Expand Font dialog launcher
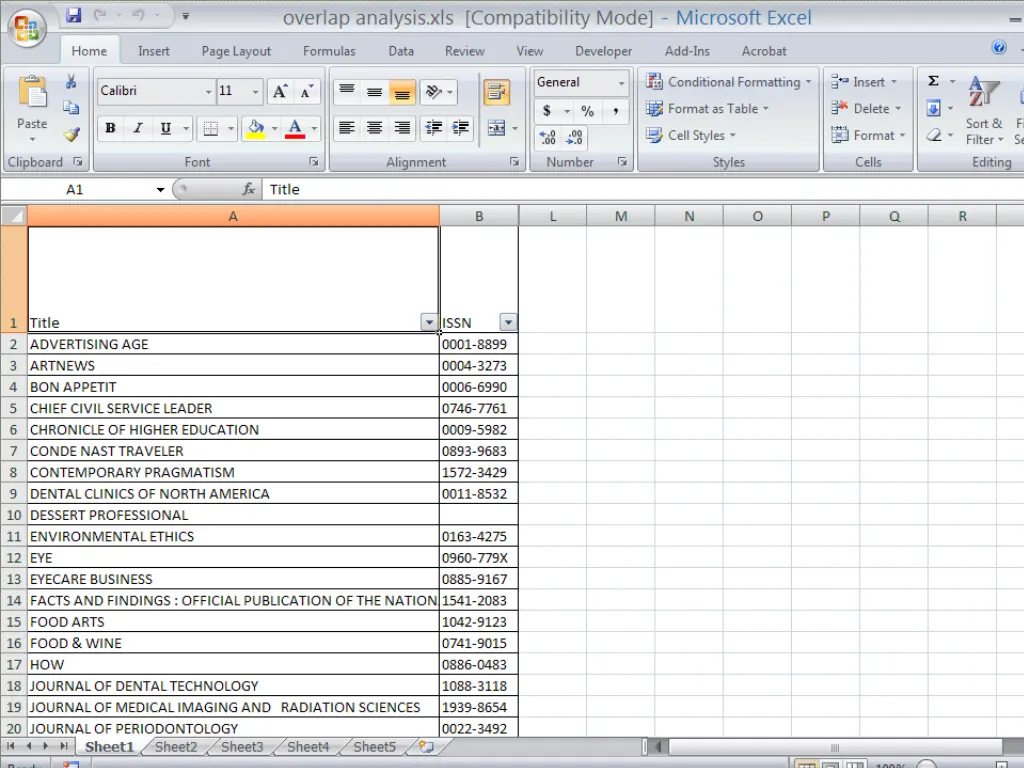 coord(313,161)
